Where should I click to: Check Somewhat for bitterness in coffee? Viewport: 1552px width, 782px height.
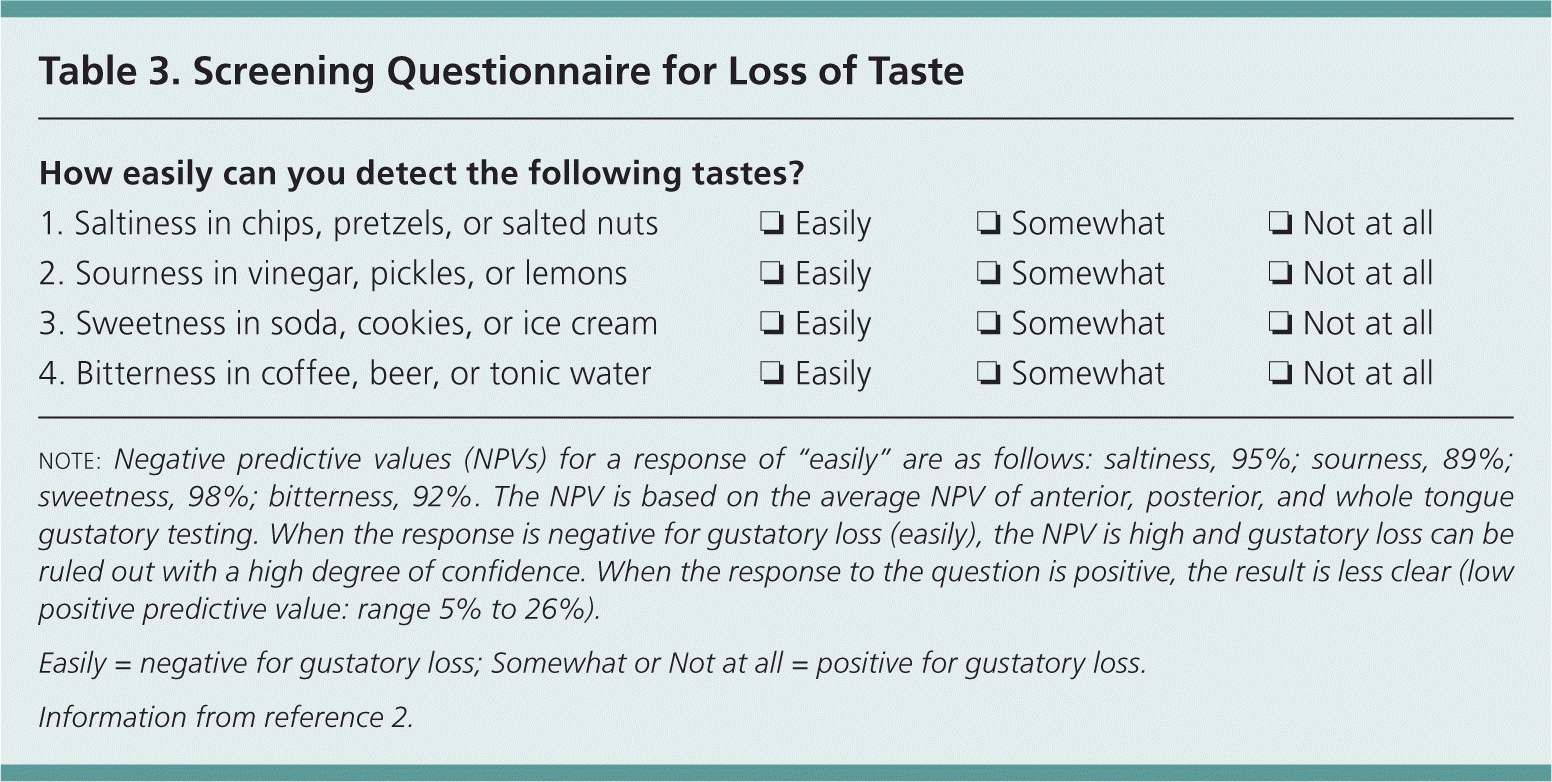tap(987, 374)
